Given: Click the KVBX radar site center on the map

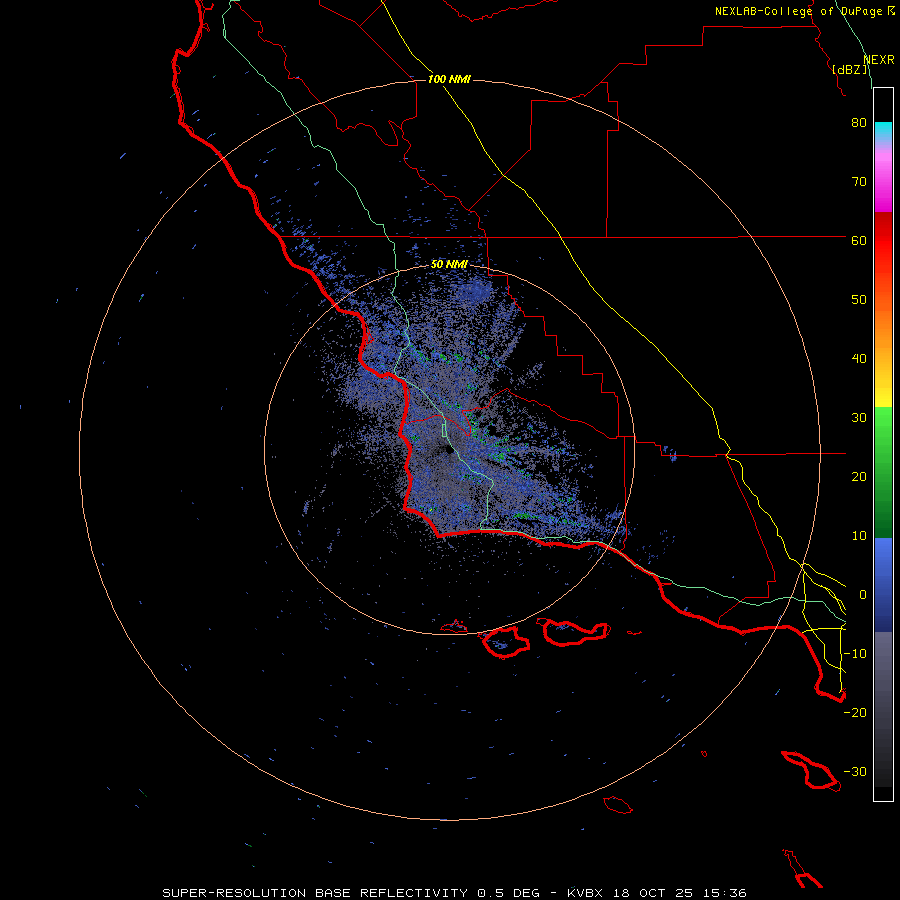Looking at the screenshot, I should (x=449, y=450).
